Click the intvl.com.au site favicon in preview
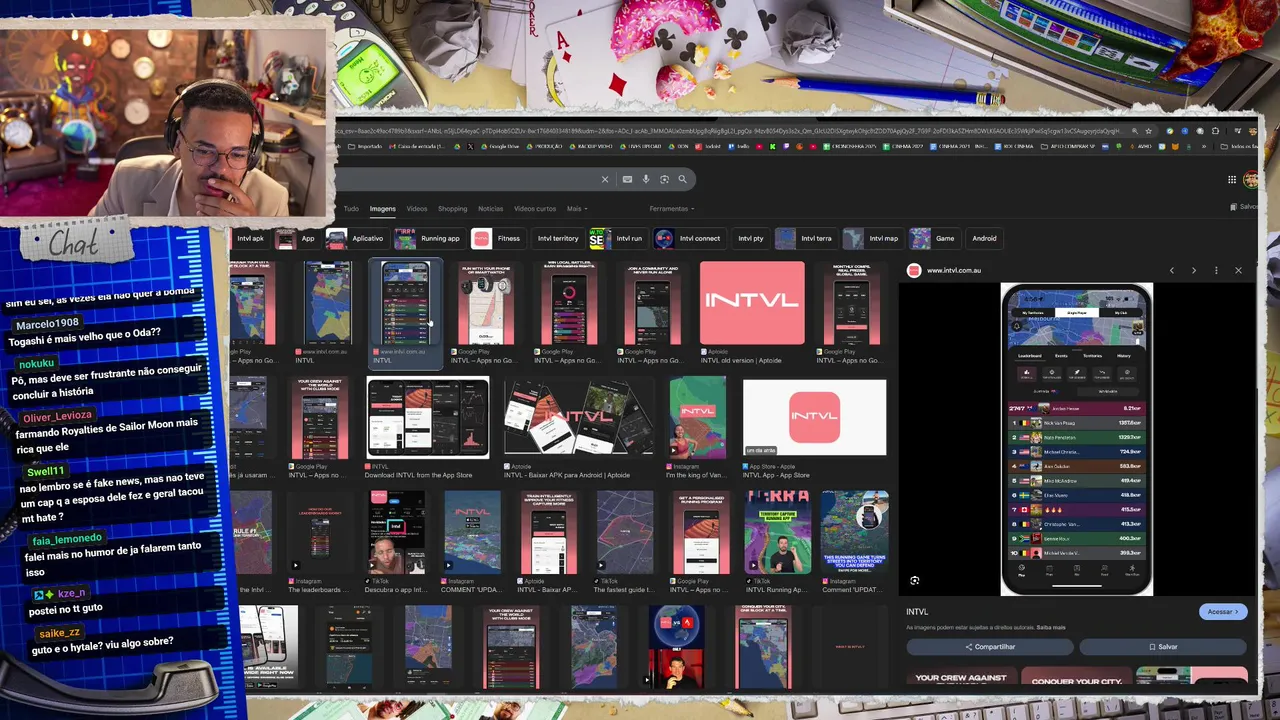Viewport: 1280px width, 720px height. click(x=913, y=270)
